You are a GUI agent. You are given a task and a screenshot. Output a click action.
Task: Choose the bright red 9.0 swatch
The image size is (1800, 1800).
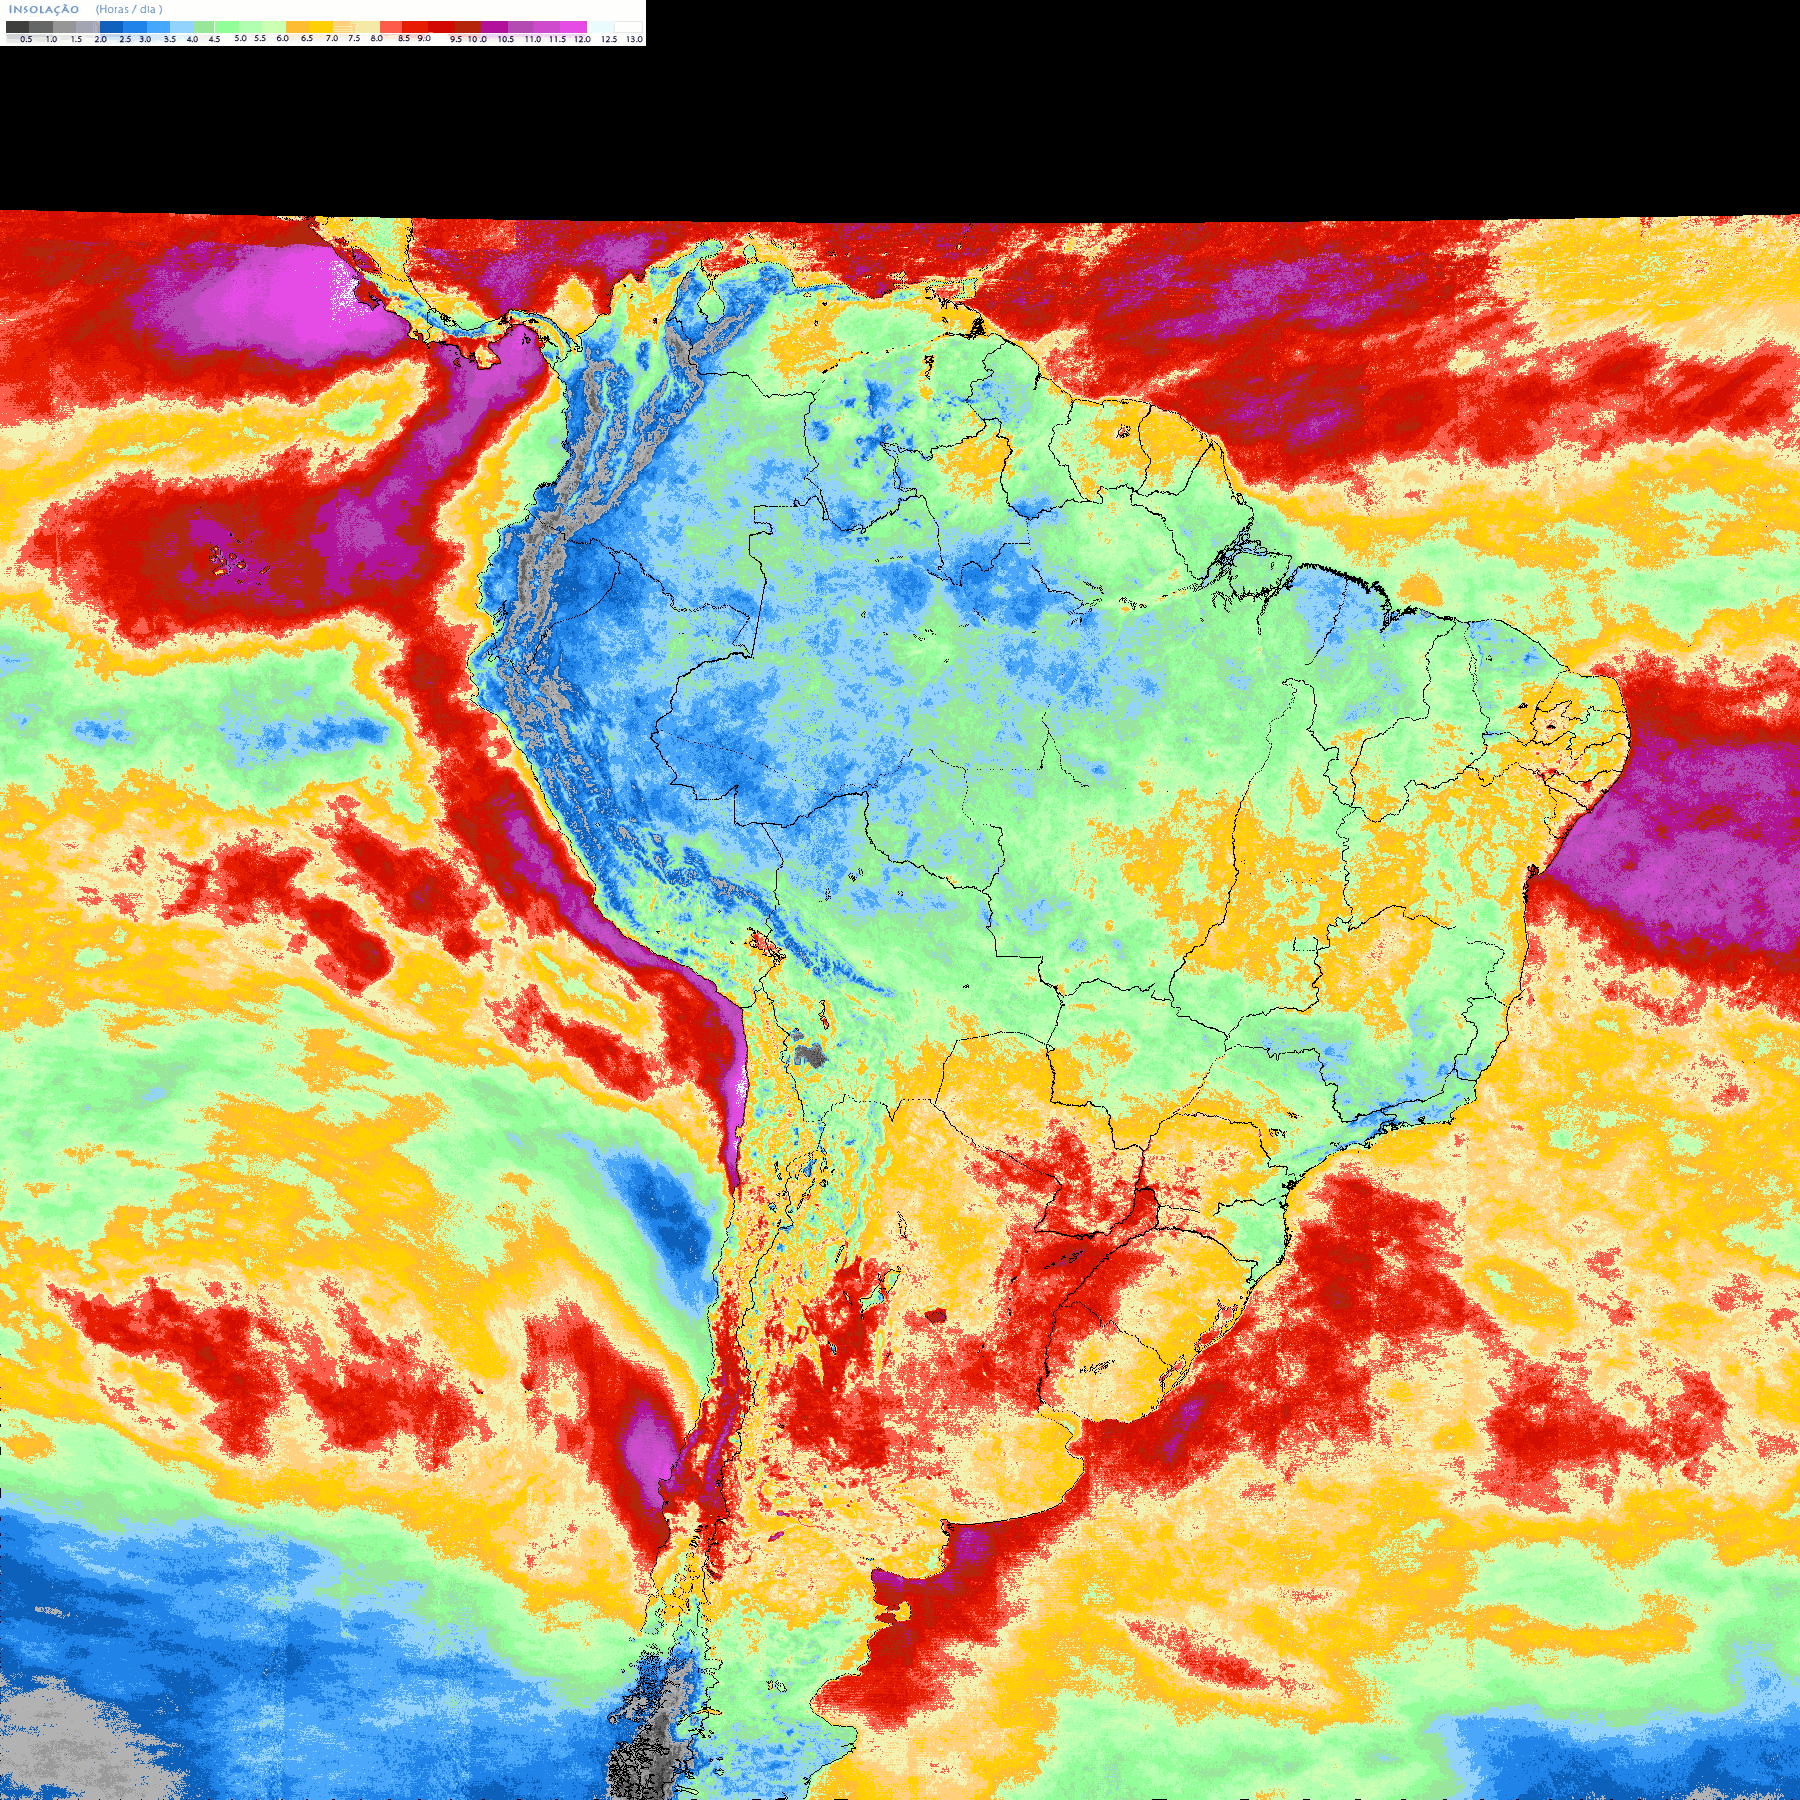click(x=415, y=27)
